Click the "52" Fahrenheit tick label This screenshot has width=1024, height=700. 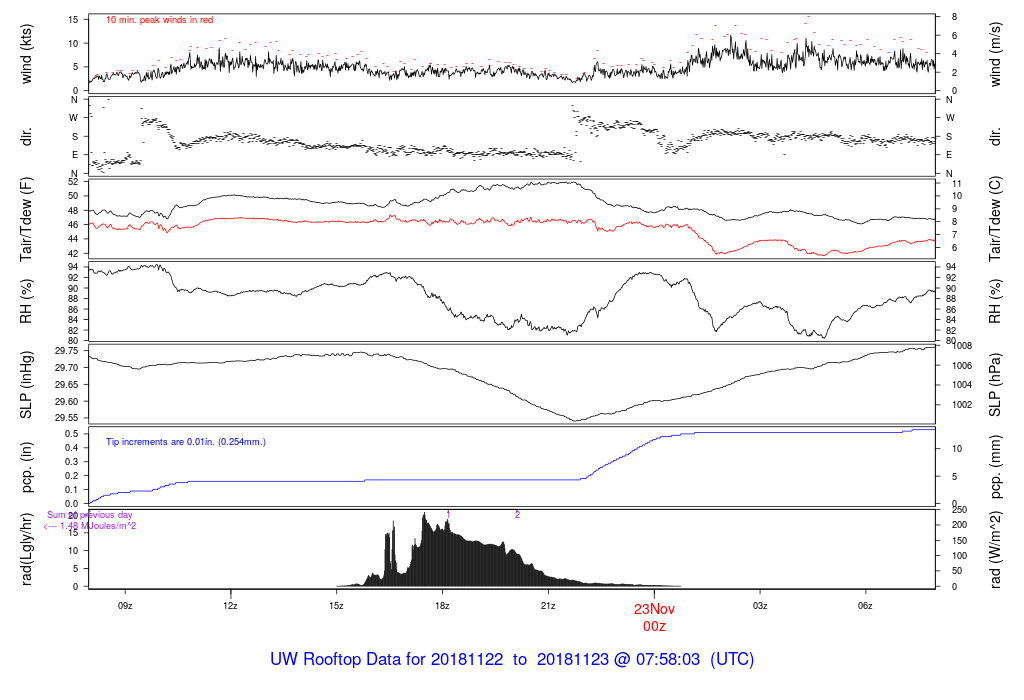(x=73, y=182)
